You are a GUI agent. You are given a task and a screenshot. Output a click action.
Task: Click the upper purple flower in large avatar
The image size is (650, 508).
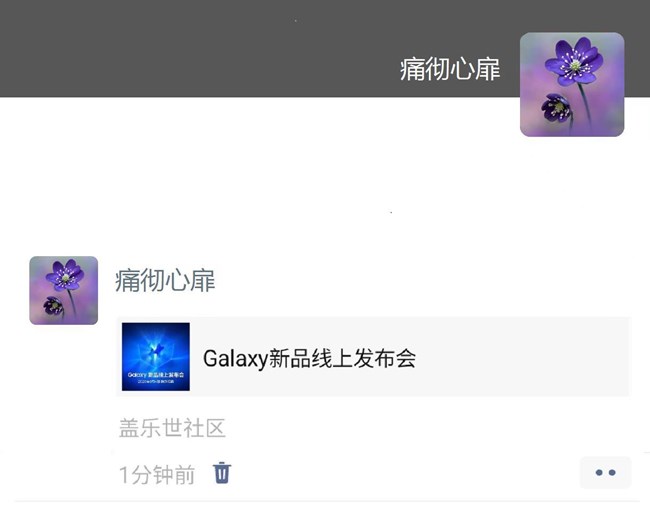575,61
